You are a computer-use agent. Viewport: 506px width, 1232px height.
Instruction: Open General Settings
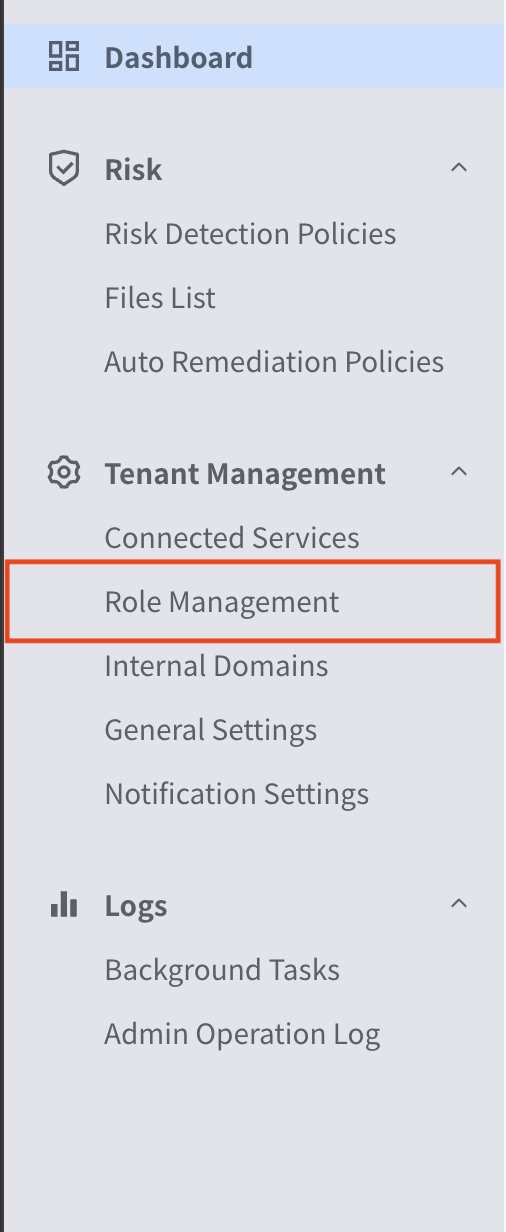coord(211,730)
